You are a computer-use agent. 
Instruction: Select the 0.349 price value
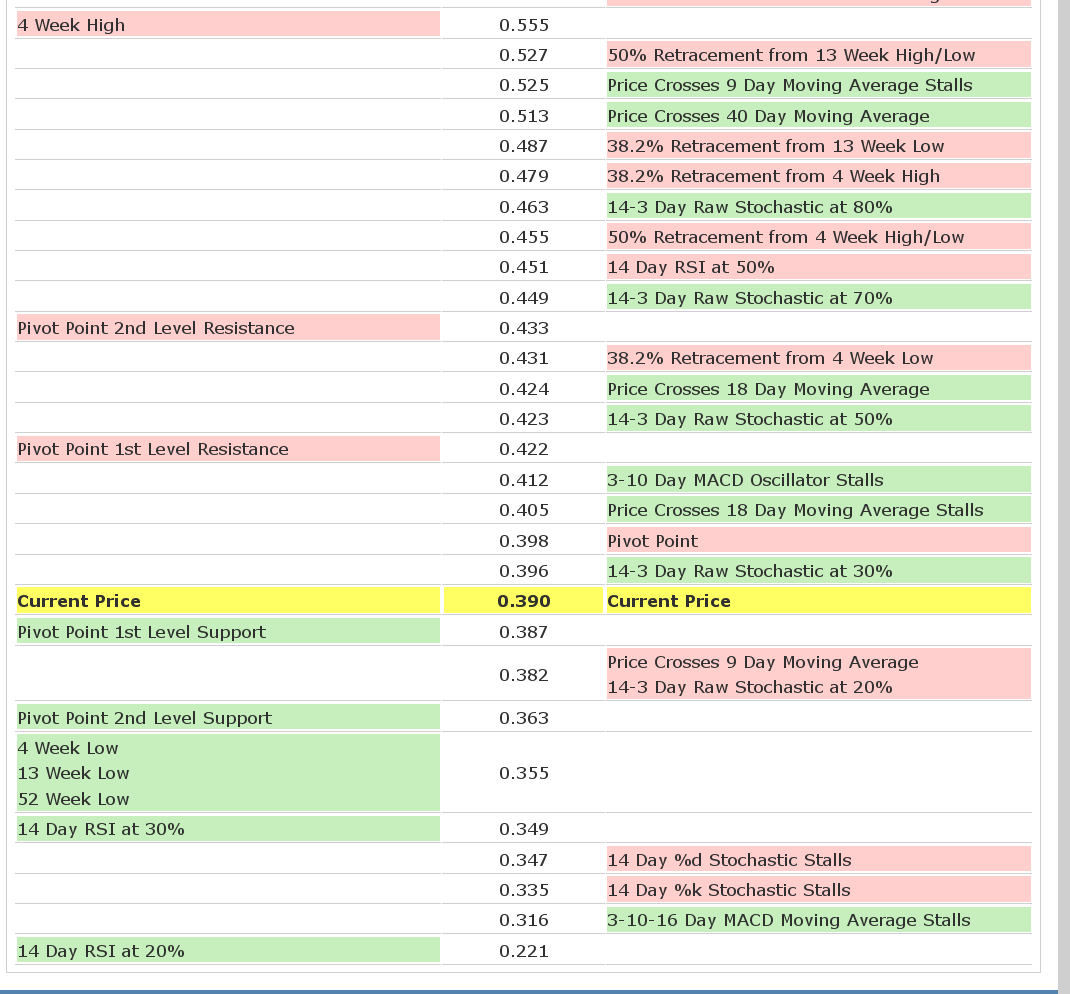click(523, 829)
